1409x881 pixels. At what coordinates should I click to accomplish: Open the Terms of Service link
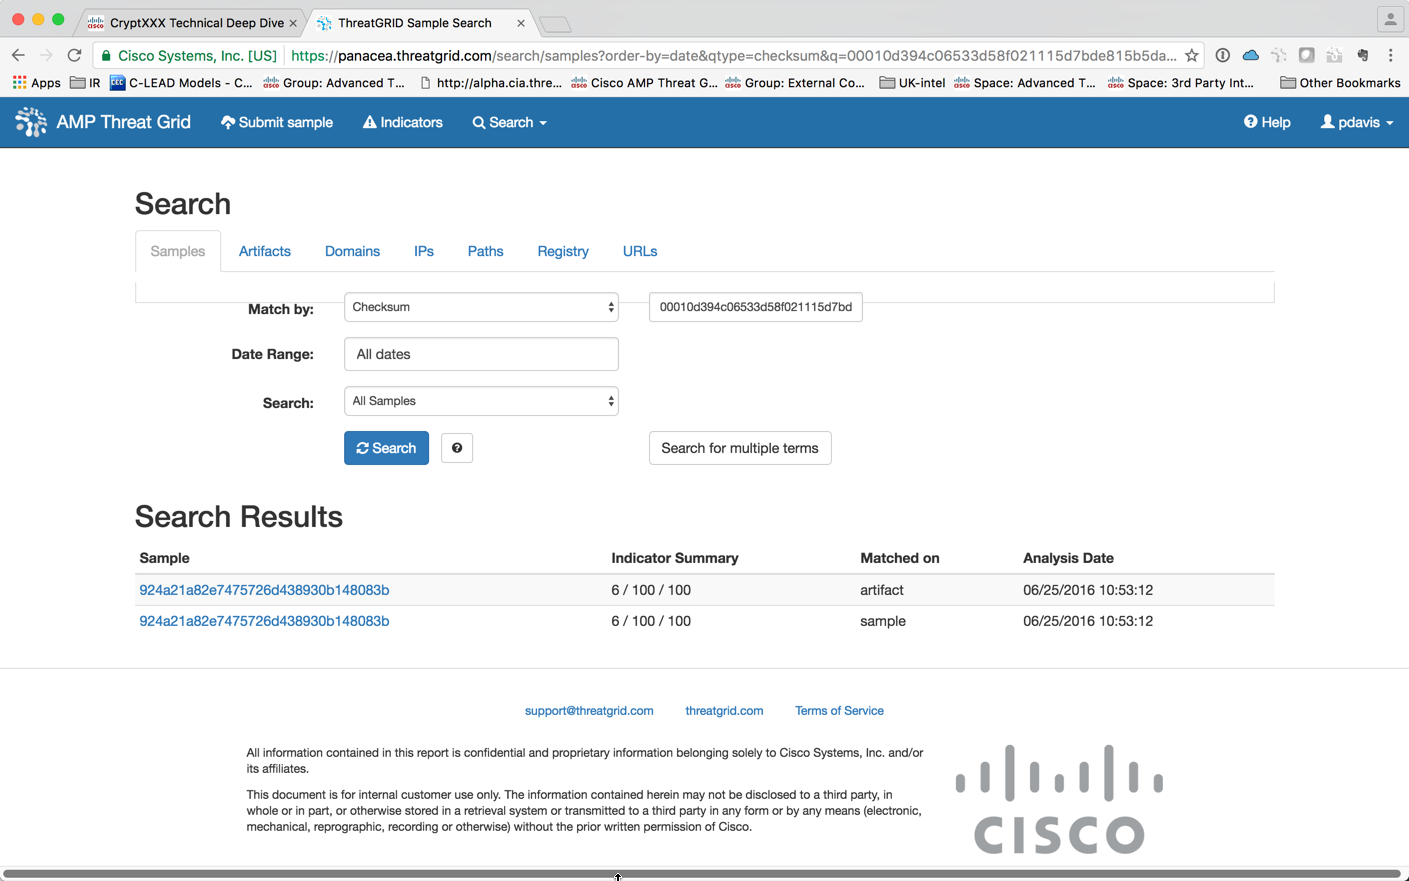point(839,711)
